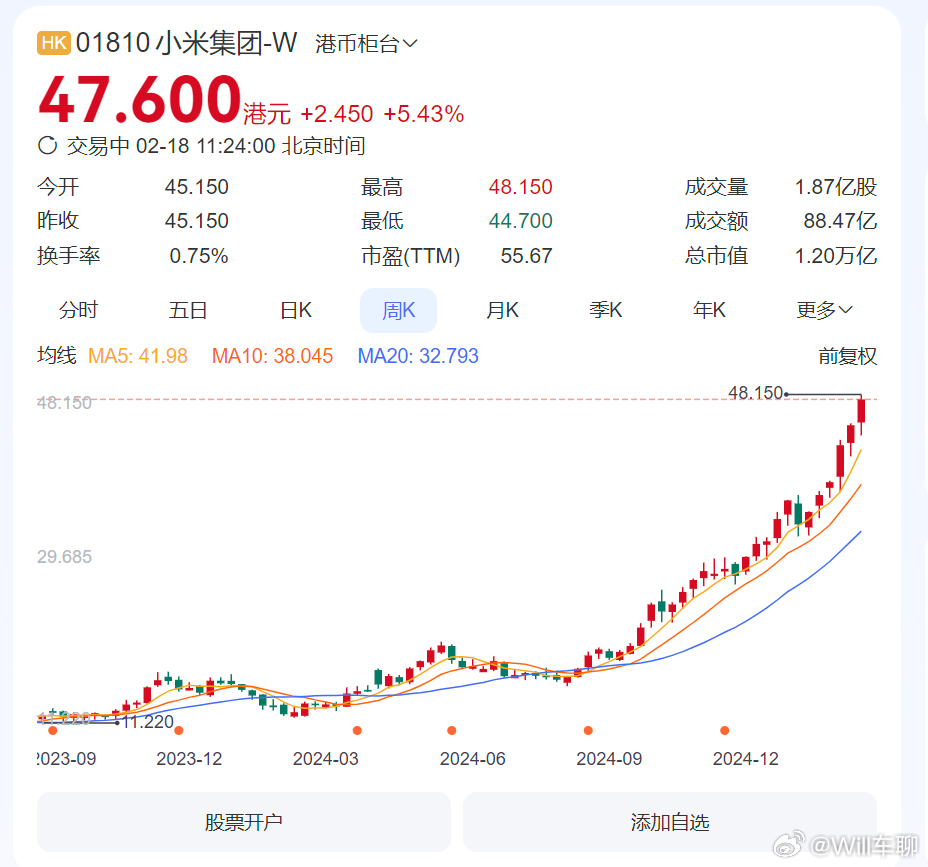Click the 今开 value 45.150
The height and width of the screenshot is (867, 928).
(196, 187)
